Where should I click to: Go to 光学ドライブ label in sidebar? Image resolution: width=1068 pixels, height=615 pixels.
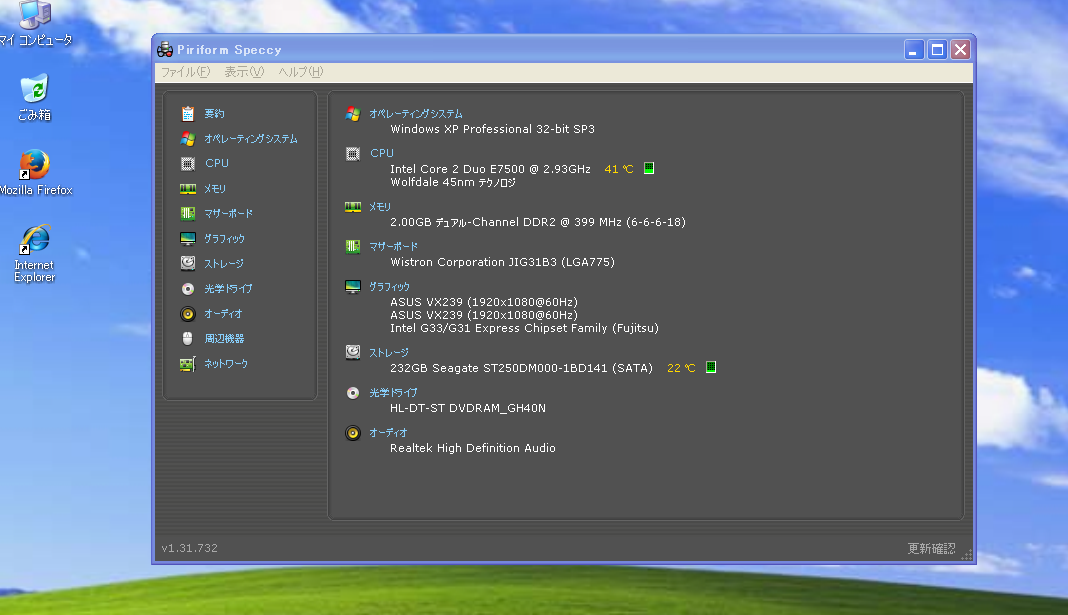point(229,289)
